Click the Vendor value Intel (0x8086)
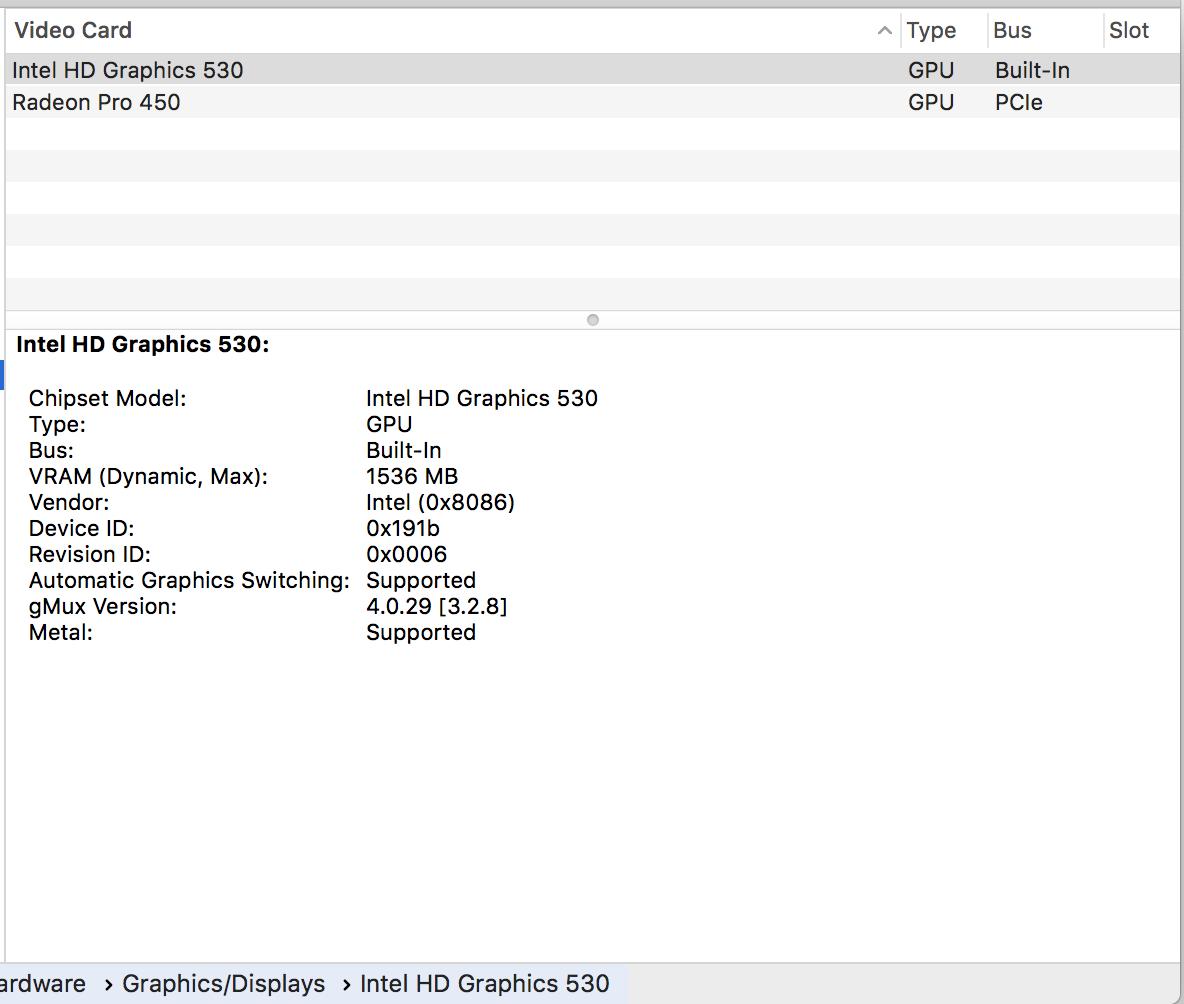1184x1004 pixels. coord(440,502)
